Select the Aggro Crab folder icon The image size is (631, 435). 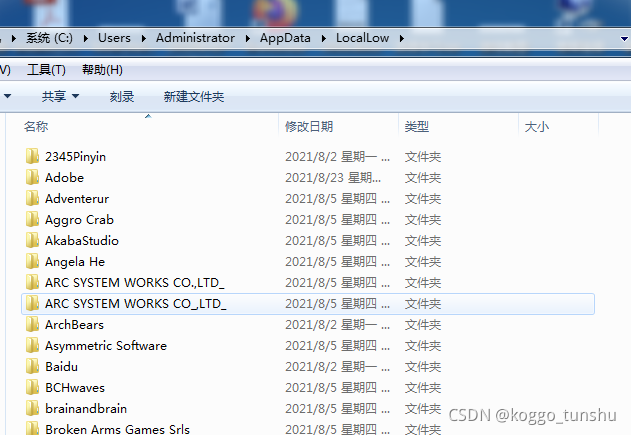click(32, 219)
